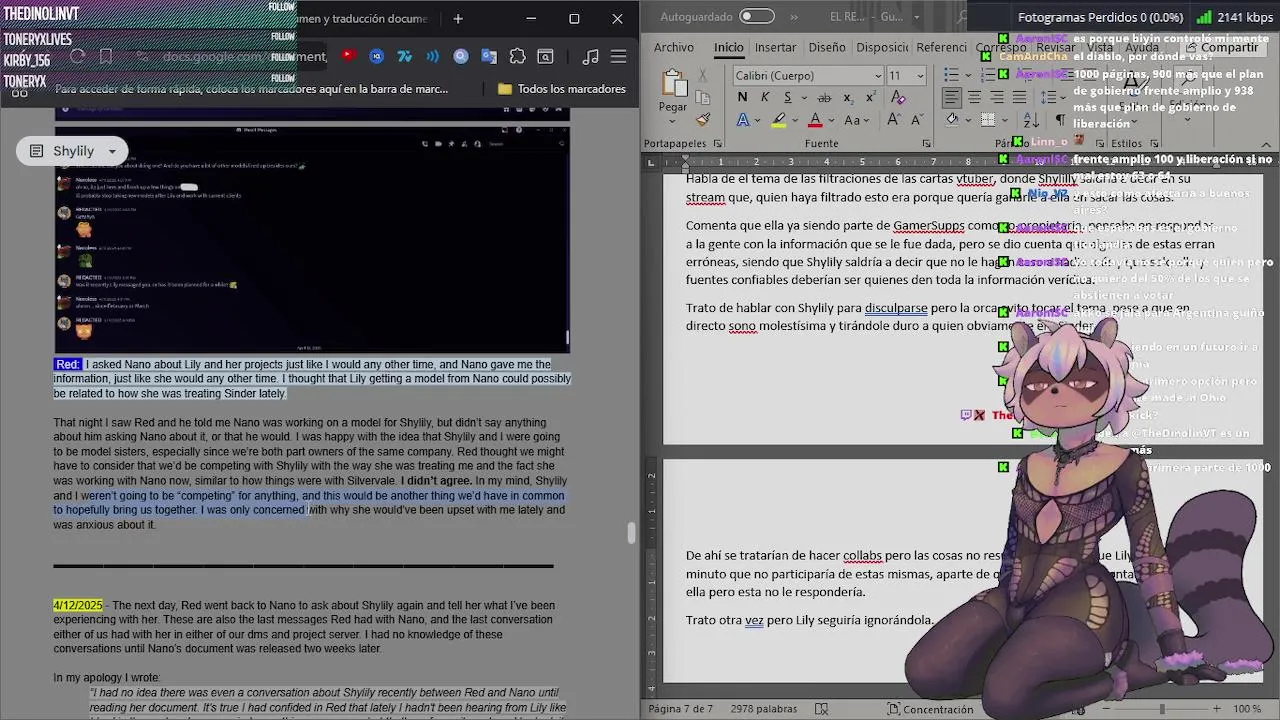
Task: Toggle Bold (N) formatting in Word
Action: tap(742, 97)
